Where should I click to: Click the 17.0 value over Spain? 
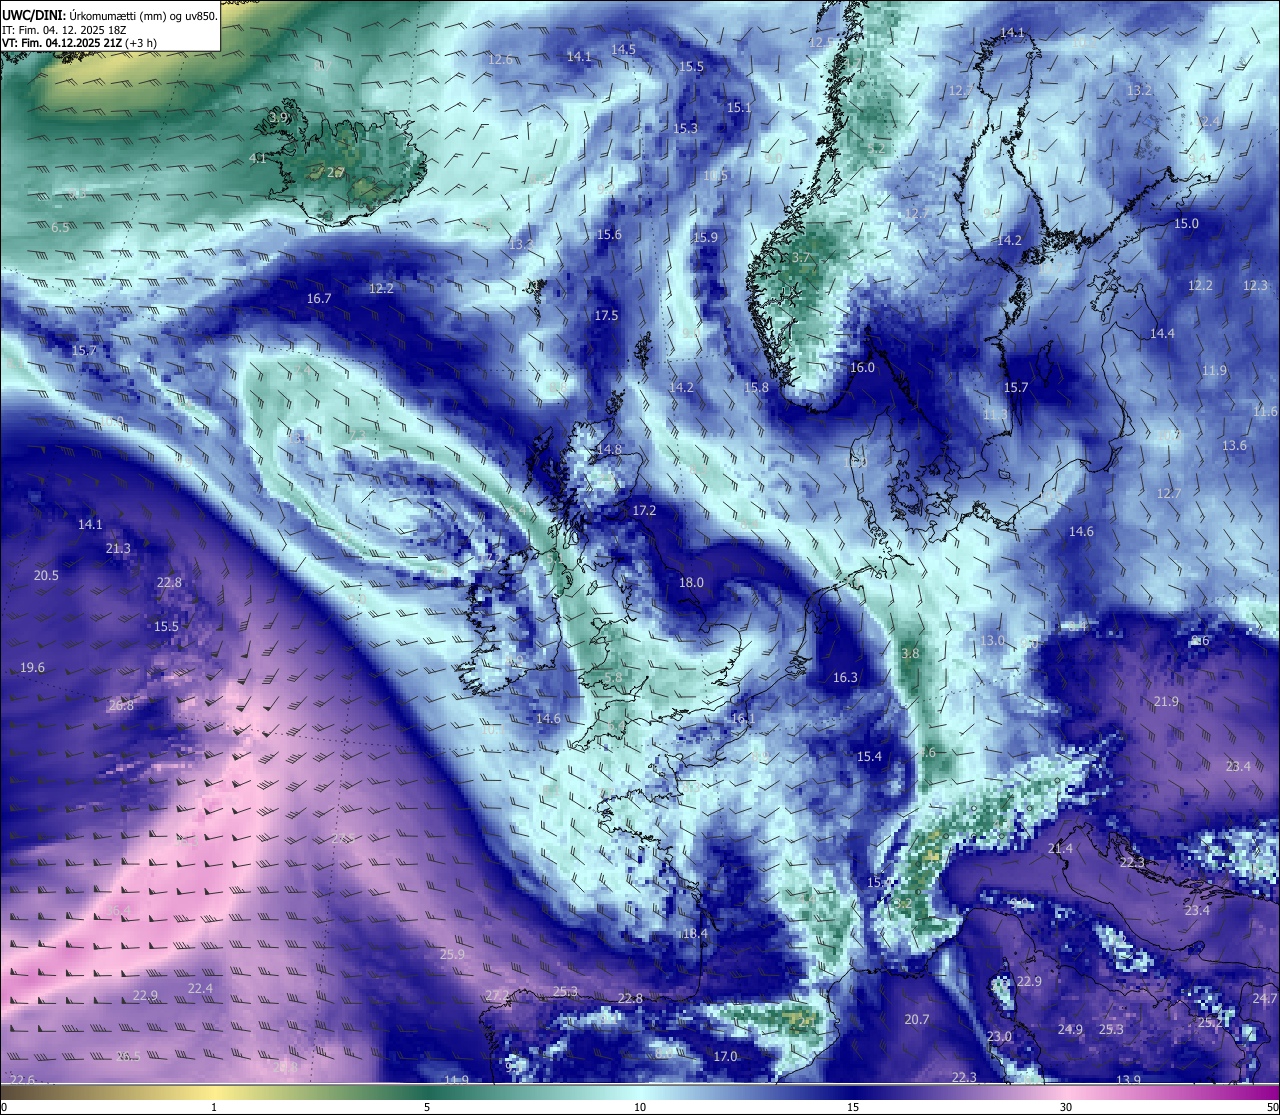[725, 1057]
